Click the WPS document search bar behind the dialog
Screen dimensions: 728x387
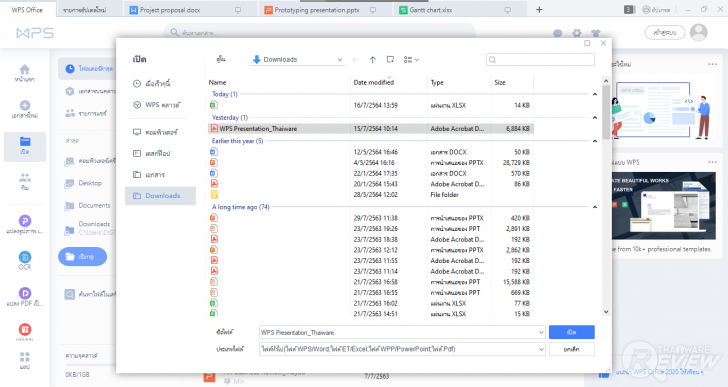point(320,32)
